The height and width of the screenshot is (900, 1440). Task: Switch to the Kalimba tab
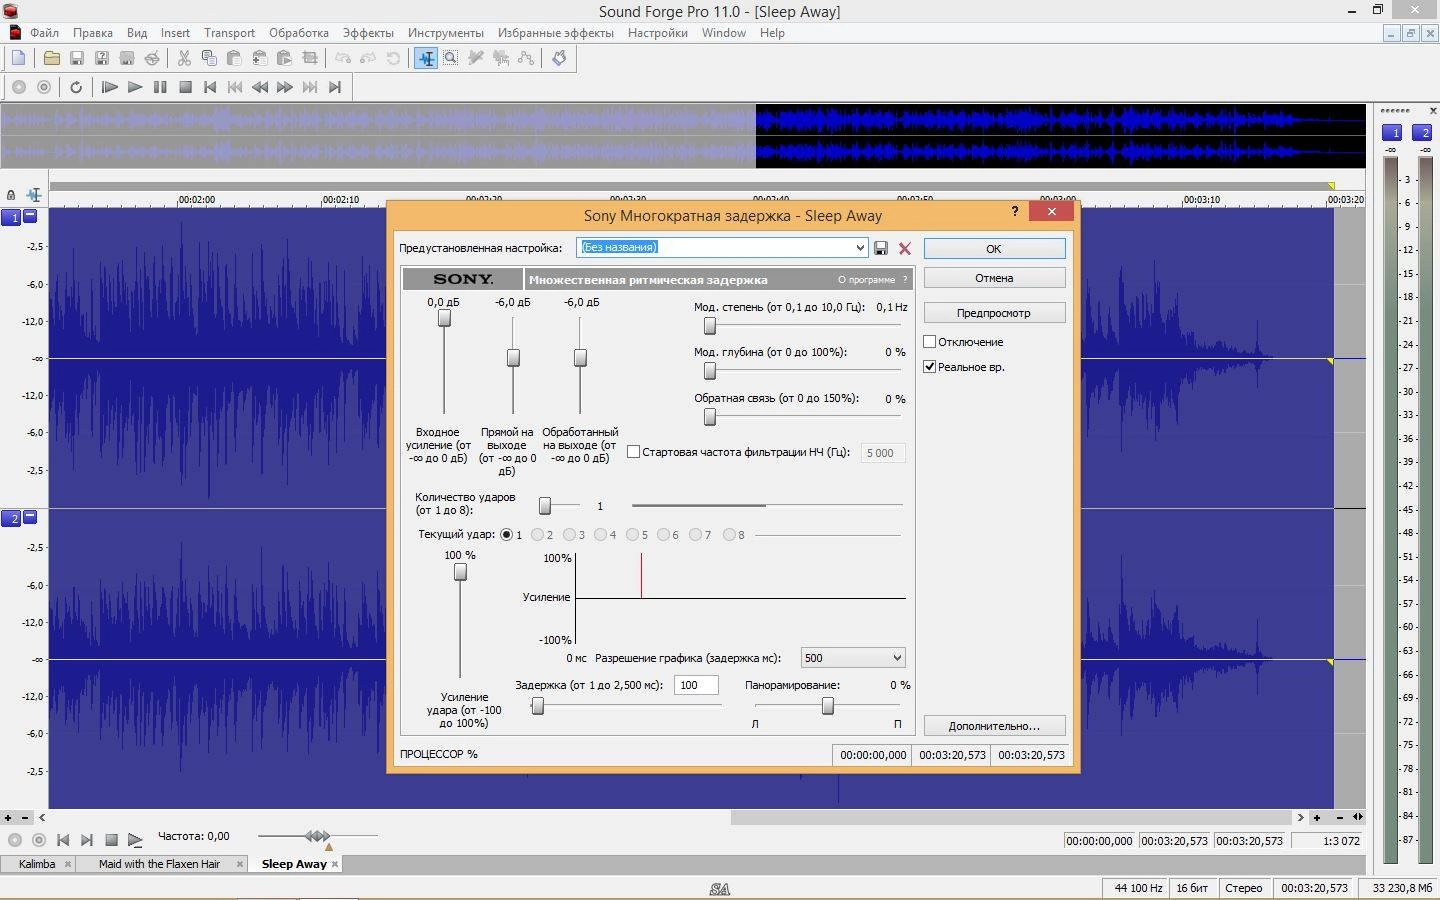point(37,864)
